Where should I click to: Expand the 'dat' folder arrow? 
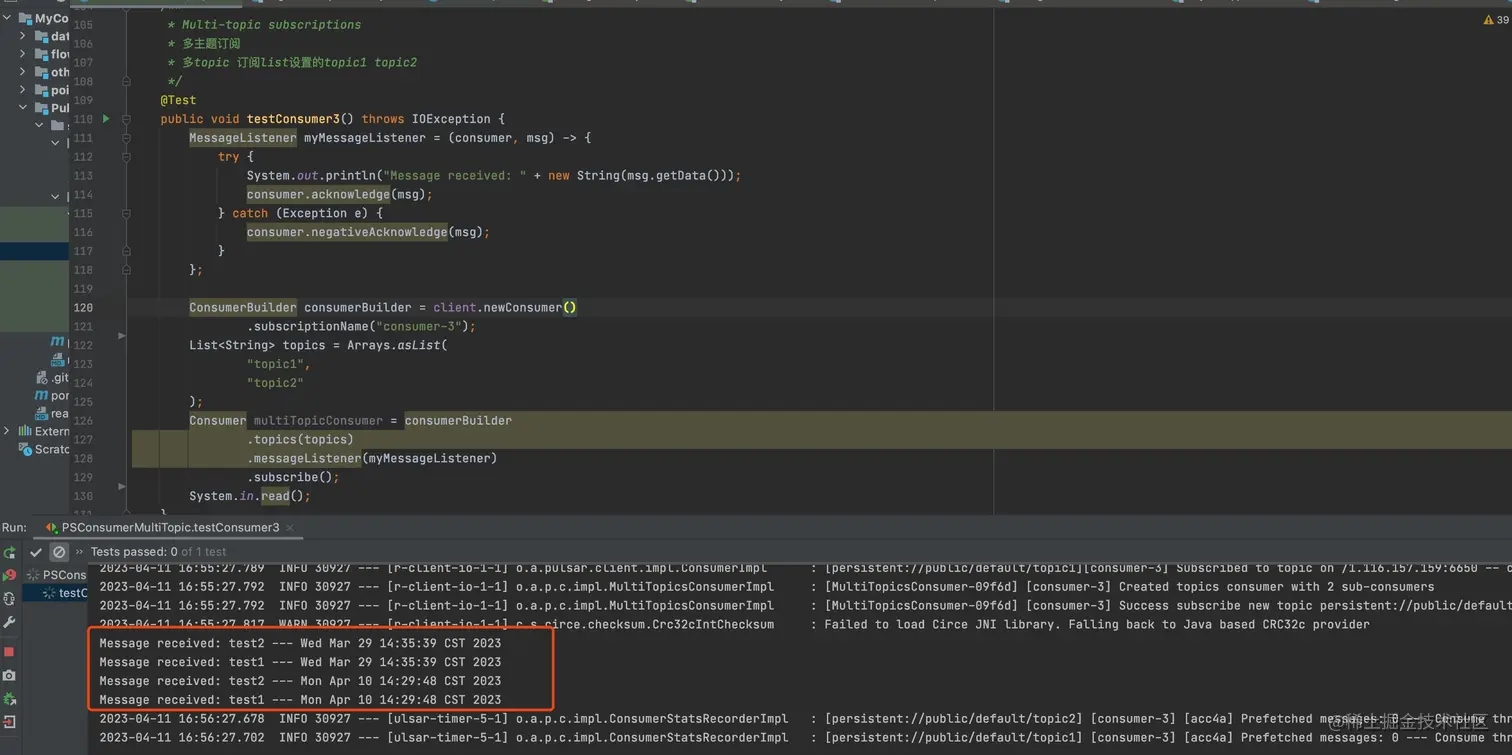22,36
